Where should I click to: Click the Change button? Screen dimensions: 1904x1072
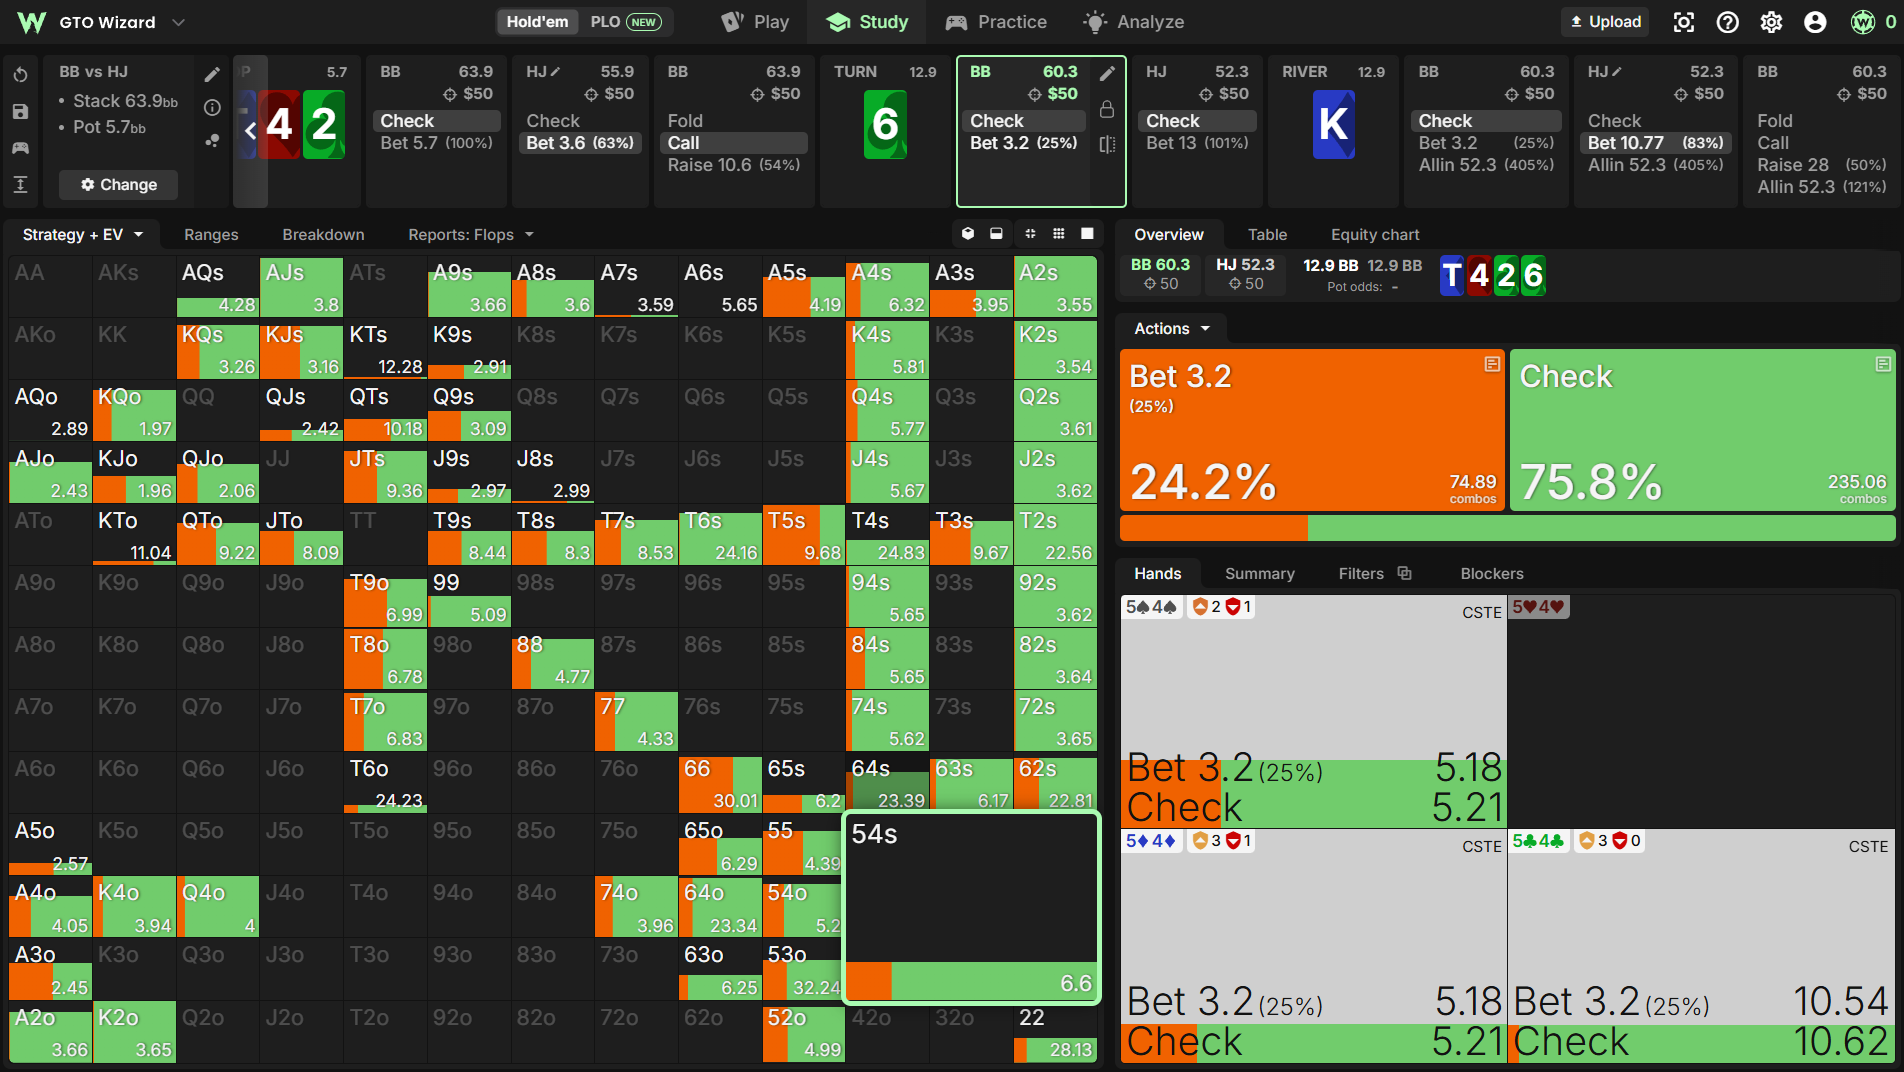tap(118, 185)
